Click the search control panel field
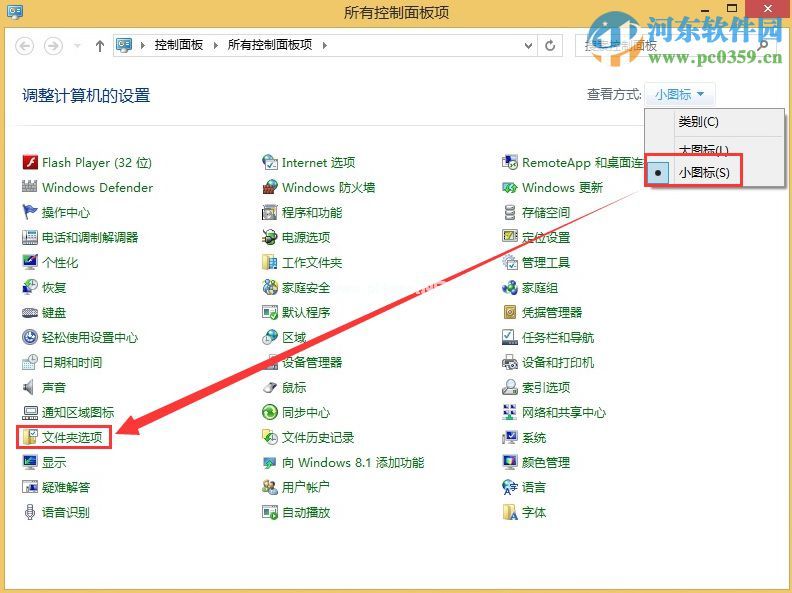 (676, 45)
